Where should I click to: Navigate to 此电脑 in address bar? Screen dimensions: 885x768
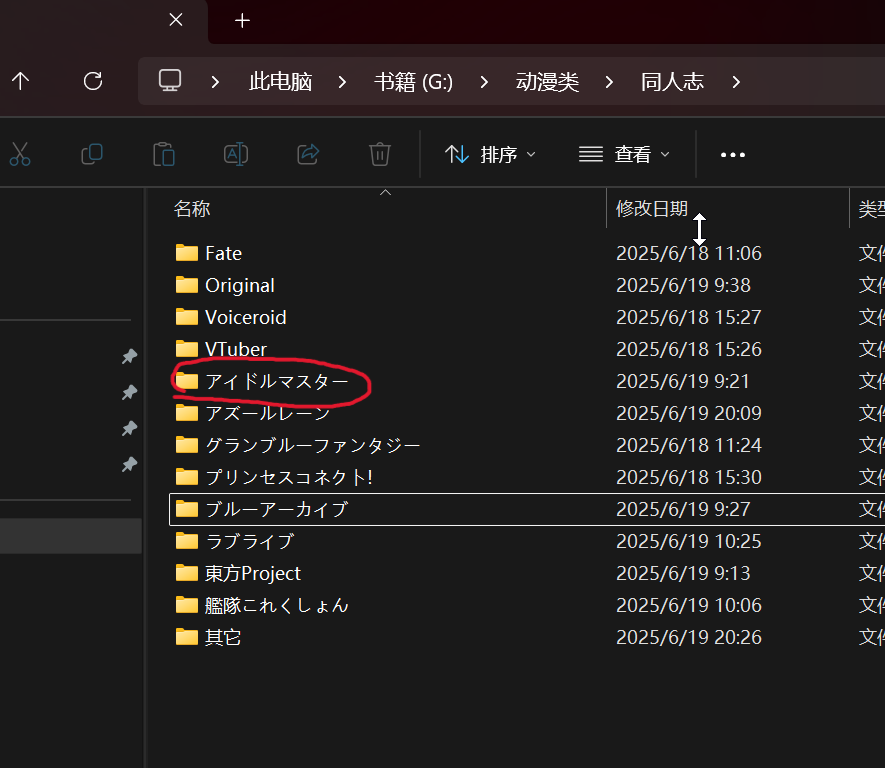pyautogui.click(x=281, y=82)
